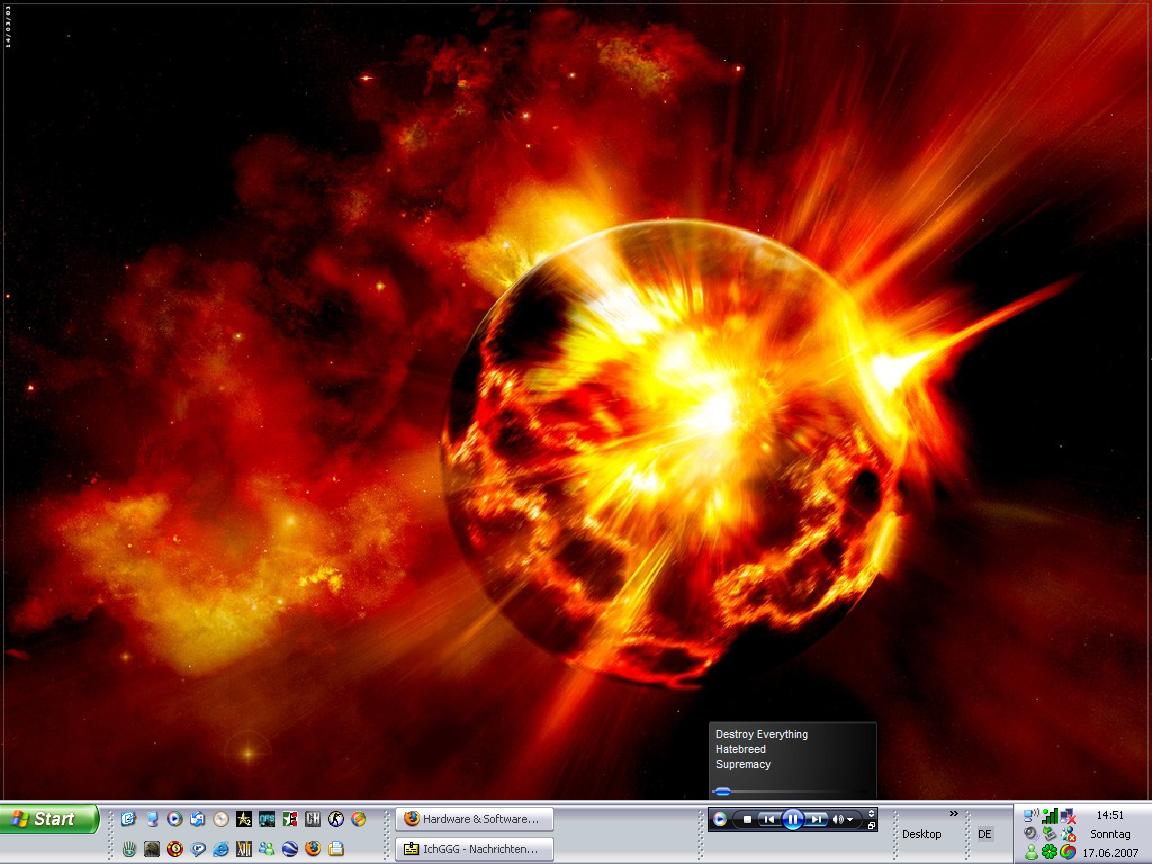This screenshot has height=864, width=1152.
Task: Launch Need for Speed quick launch icon
Action: (x=267, y=819)
